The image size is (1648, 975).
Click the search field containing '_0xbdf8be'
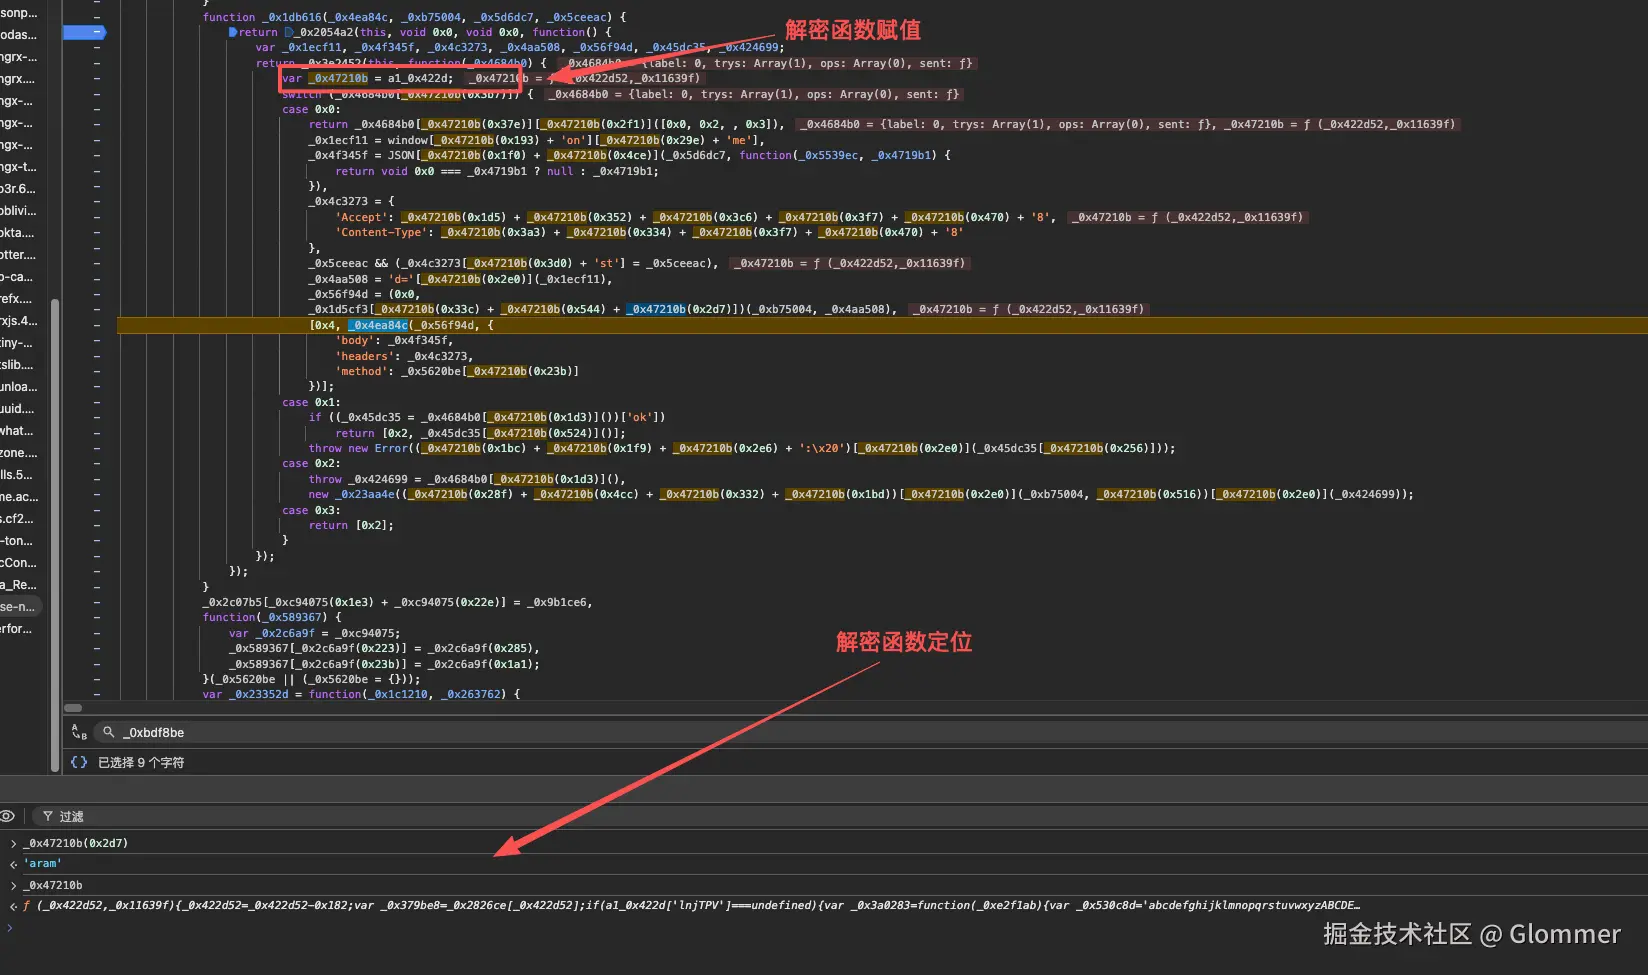point(400,733)
